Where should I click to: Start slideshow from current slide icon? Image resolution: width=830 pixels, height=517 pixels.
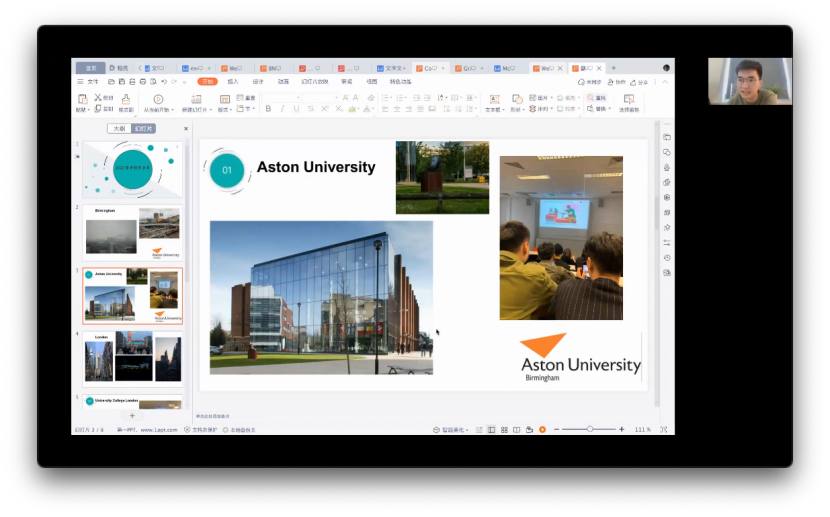158,99
